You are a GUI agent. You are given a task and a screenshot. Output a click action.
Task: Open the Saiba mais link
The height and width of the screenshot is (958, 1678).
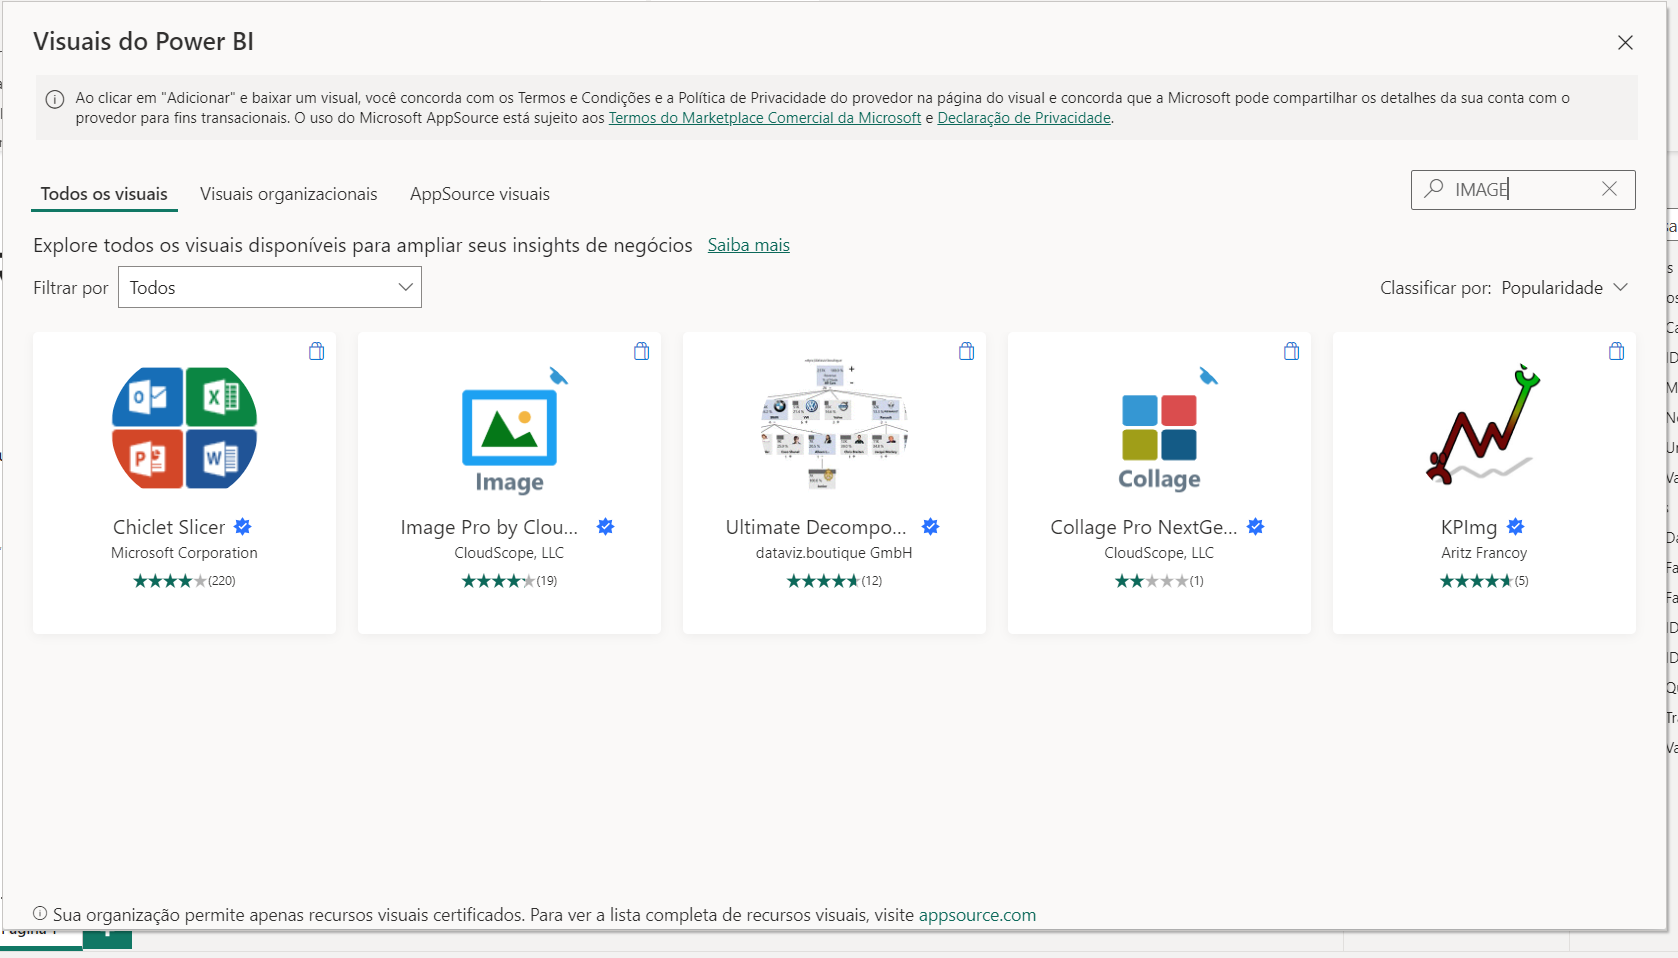[x=749, y=245]
